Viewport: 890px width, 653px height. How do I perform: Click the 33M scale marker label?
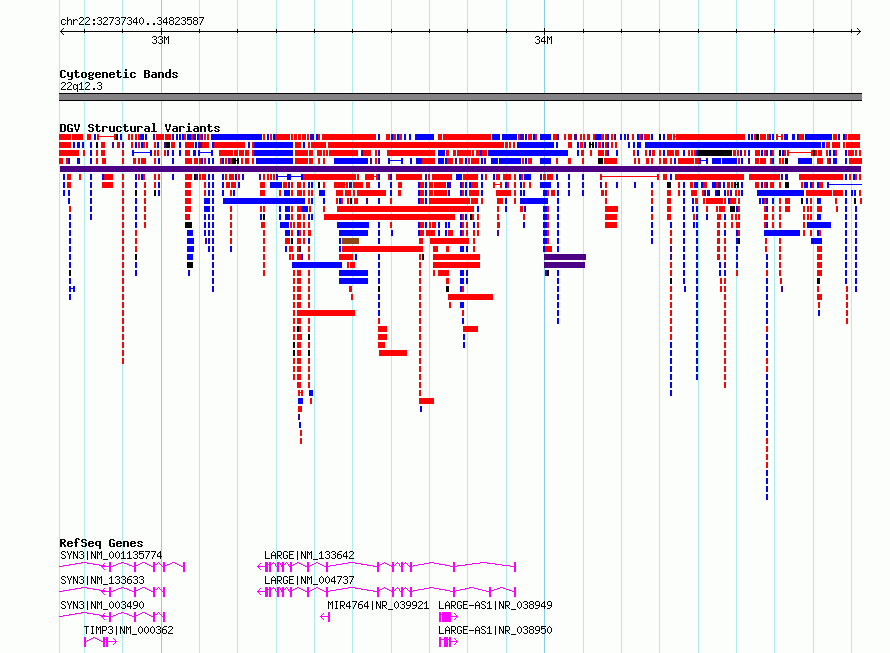(161, 40)
